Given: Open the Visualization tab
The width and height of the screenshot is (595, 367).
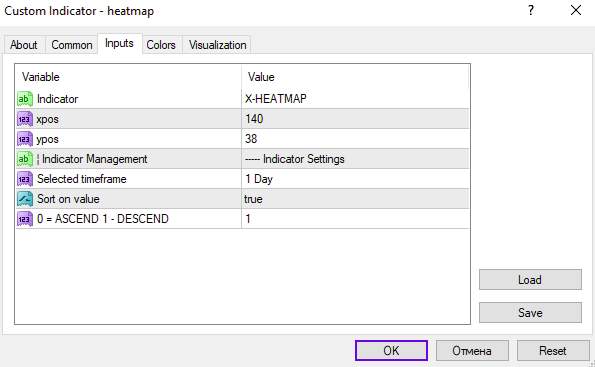Looking at the screenshot, I should pyautogui.click(x=217, y=45).
